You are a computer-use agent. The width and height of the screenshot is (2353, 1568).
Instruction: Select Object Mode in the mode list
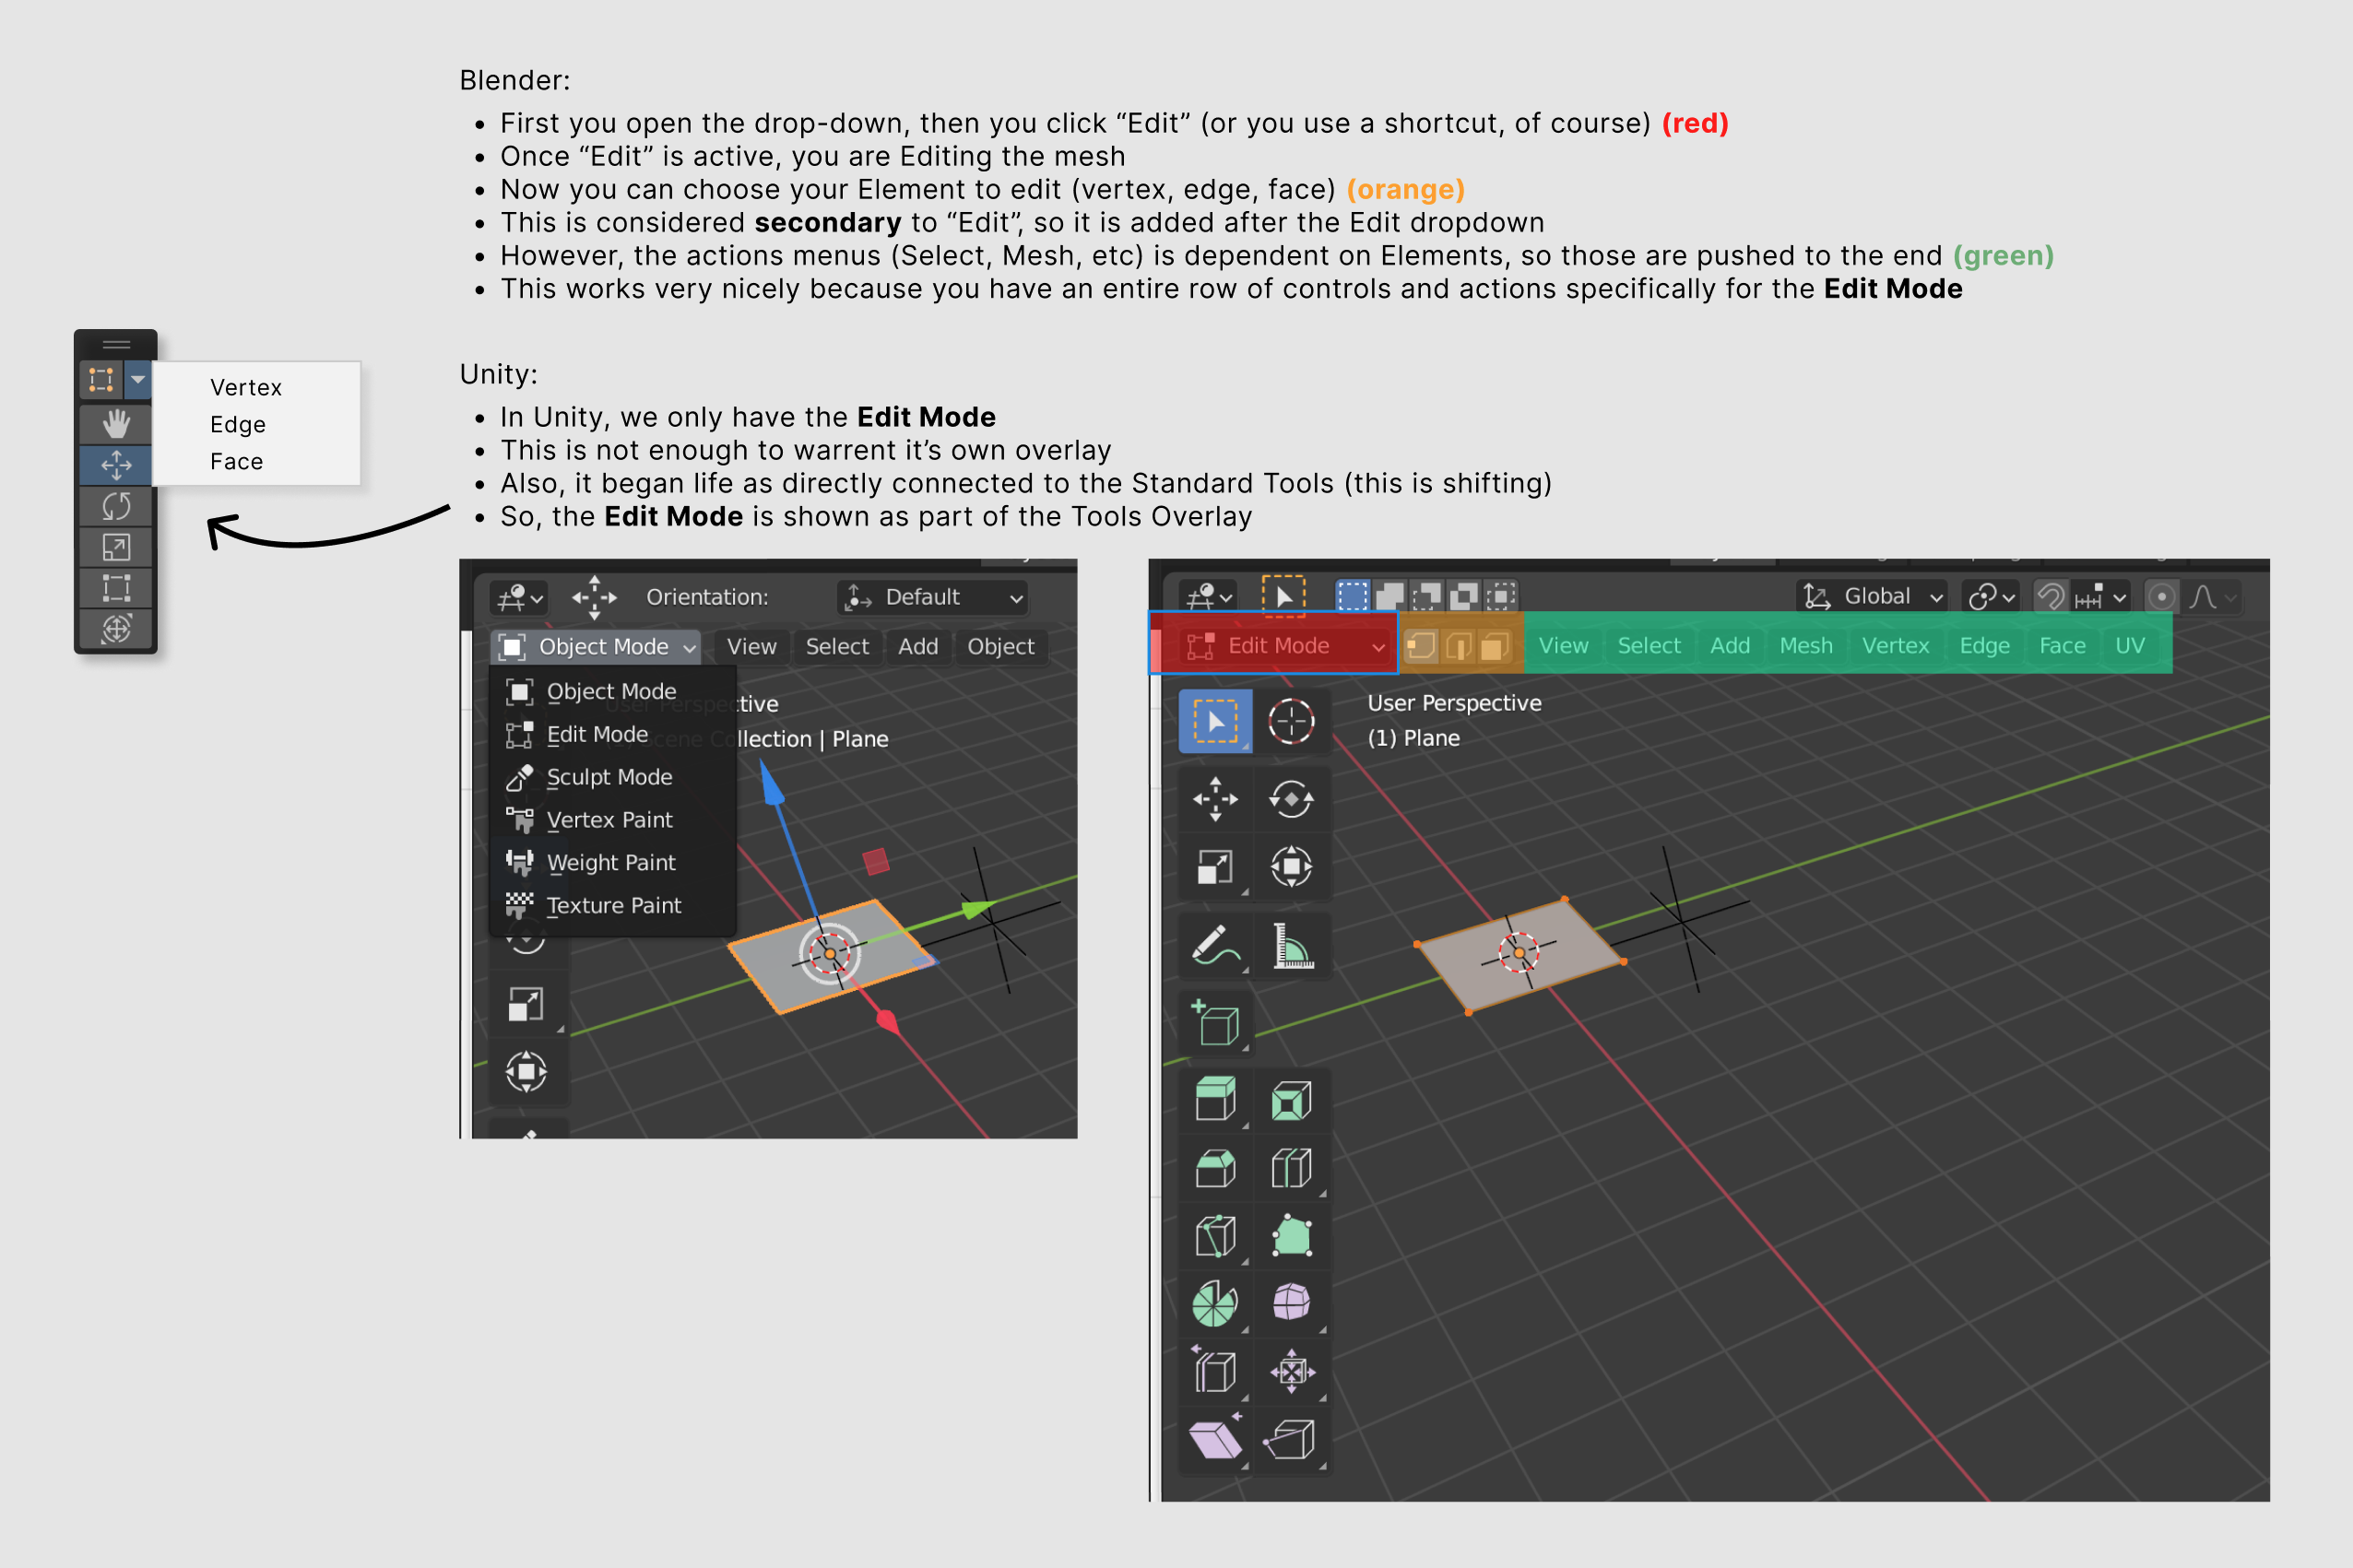[x=611, y=691]
